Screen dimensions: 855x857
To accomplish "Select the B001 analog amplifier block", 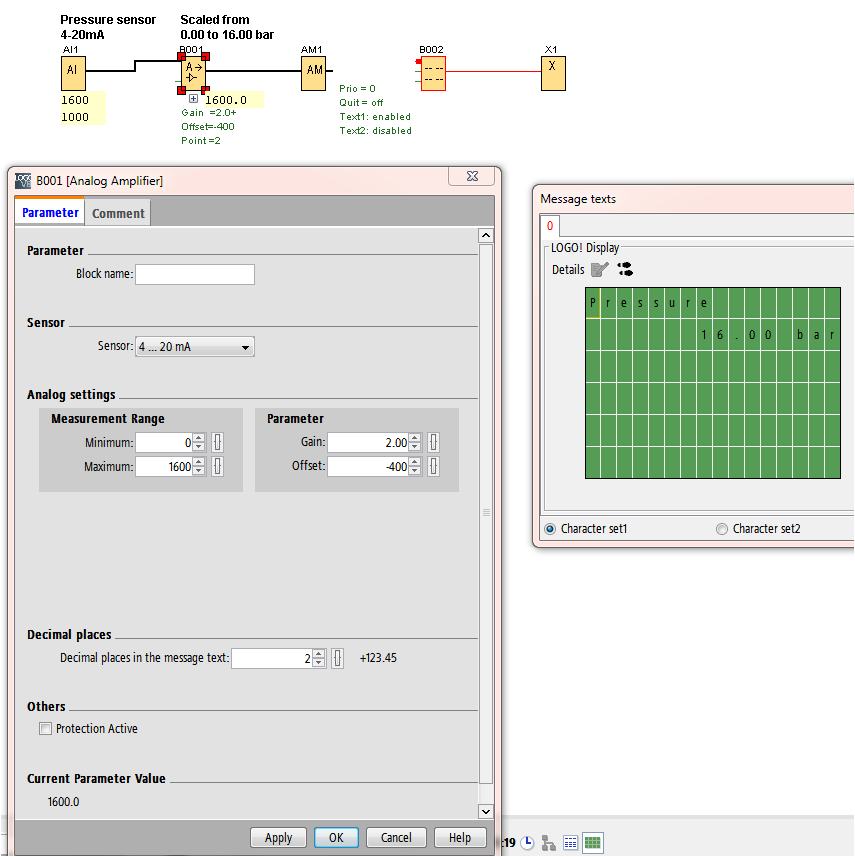I will (x=193, y=73).
